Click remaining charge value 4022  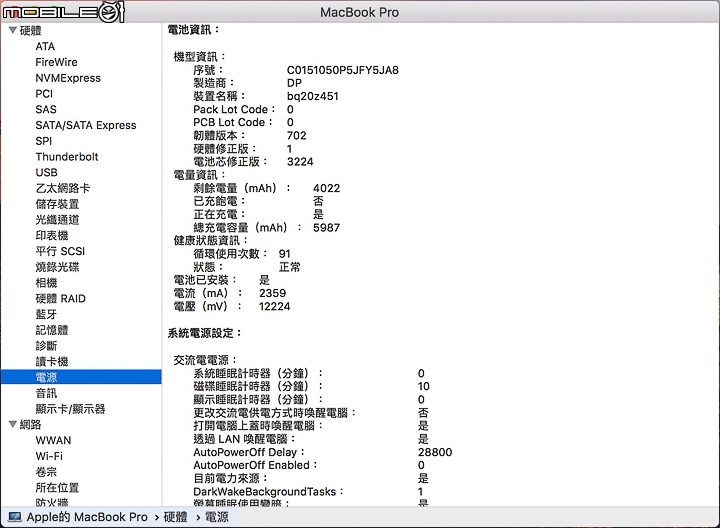pyautogui.click(x=326, y=188)
